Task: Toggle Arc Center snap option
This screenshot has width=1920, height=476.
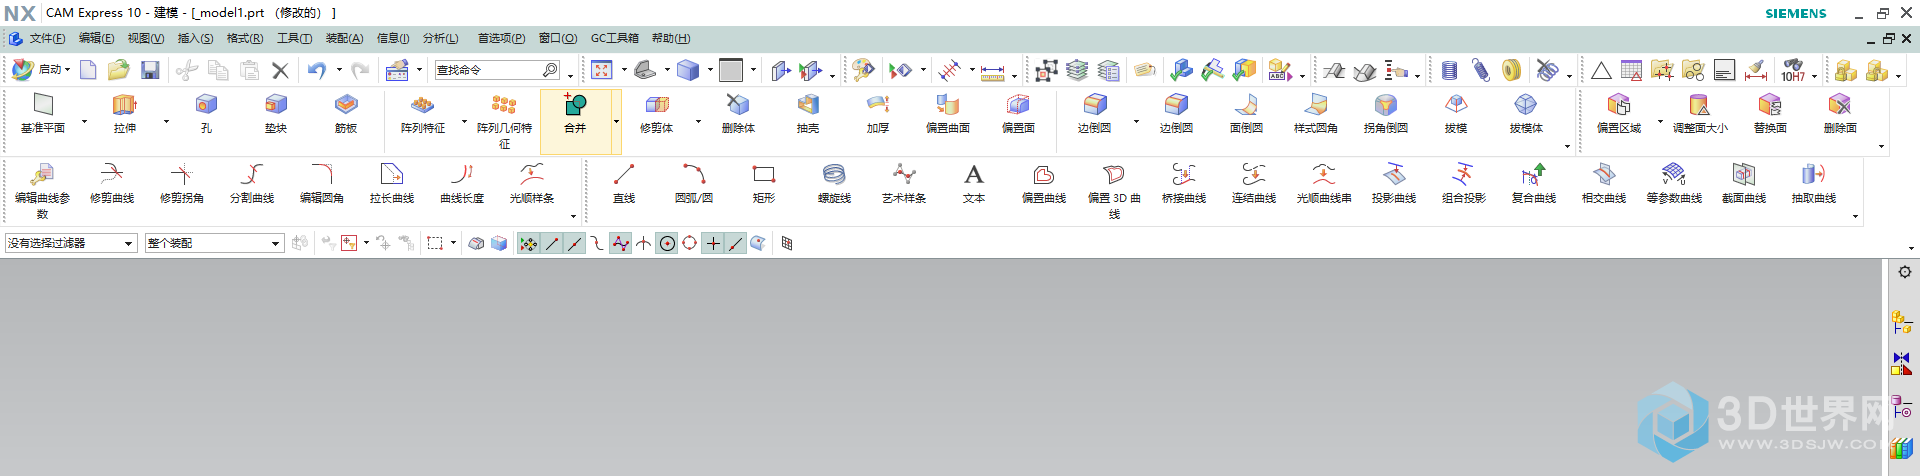Action: (667, 243)
